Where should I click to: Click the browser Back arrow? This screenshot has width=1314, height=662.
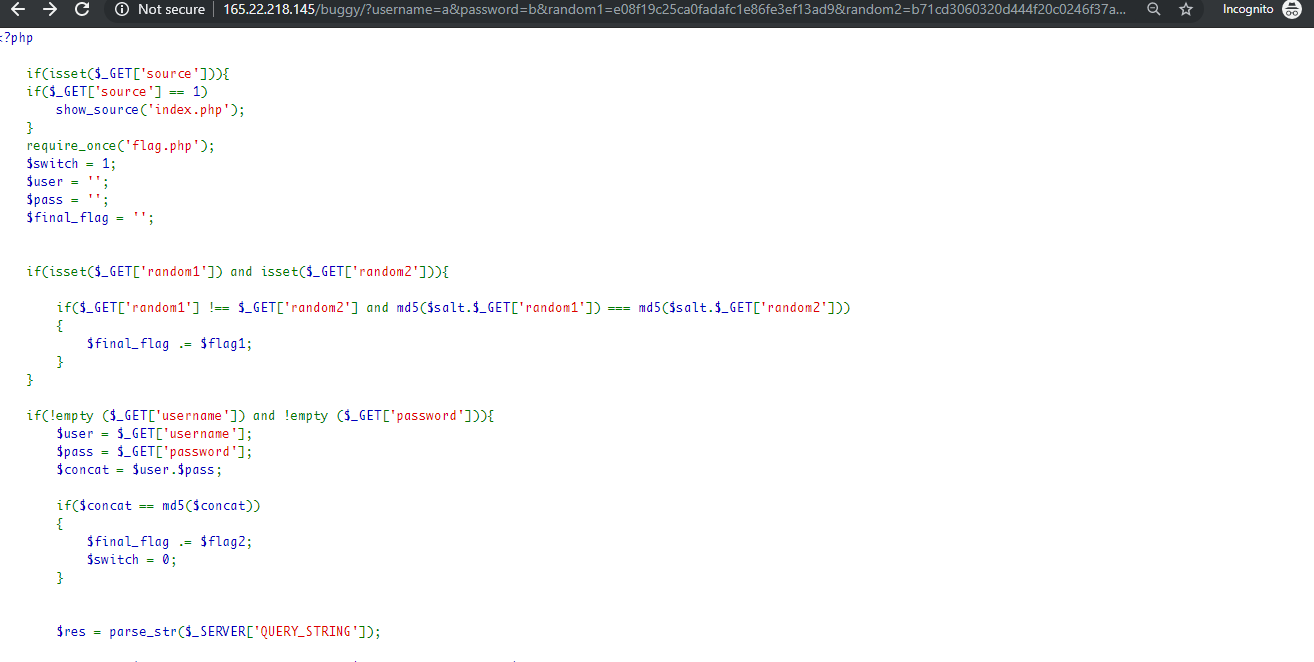(18, 9)
